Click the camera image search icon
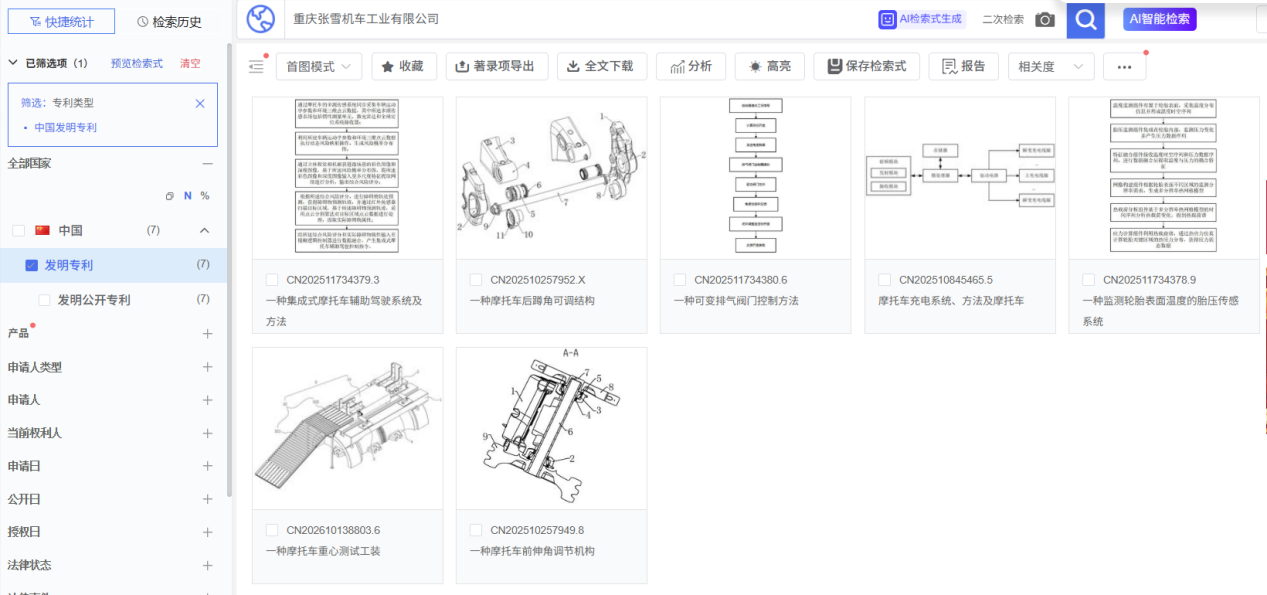 click(x=1045, y=19)
